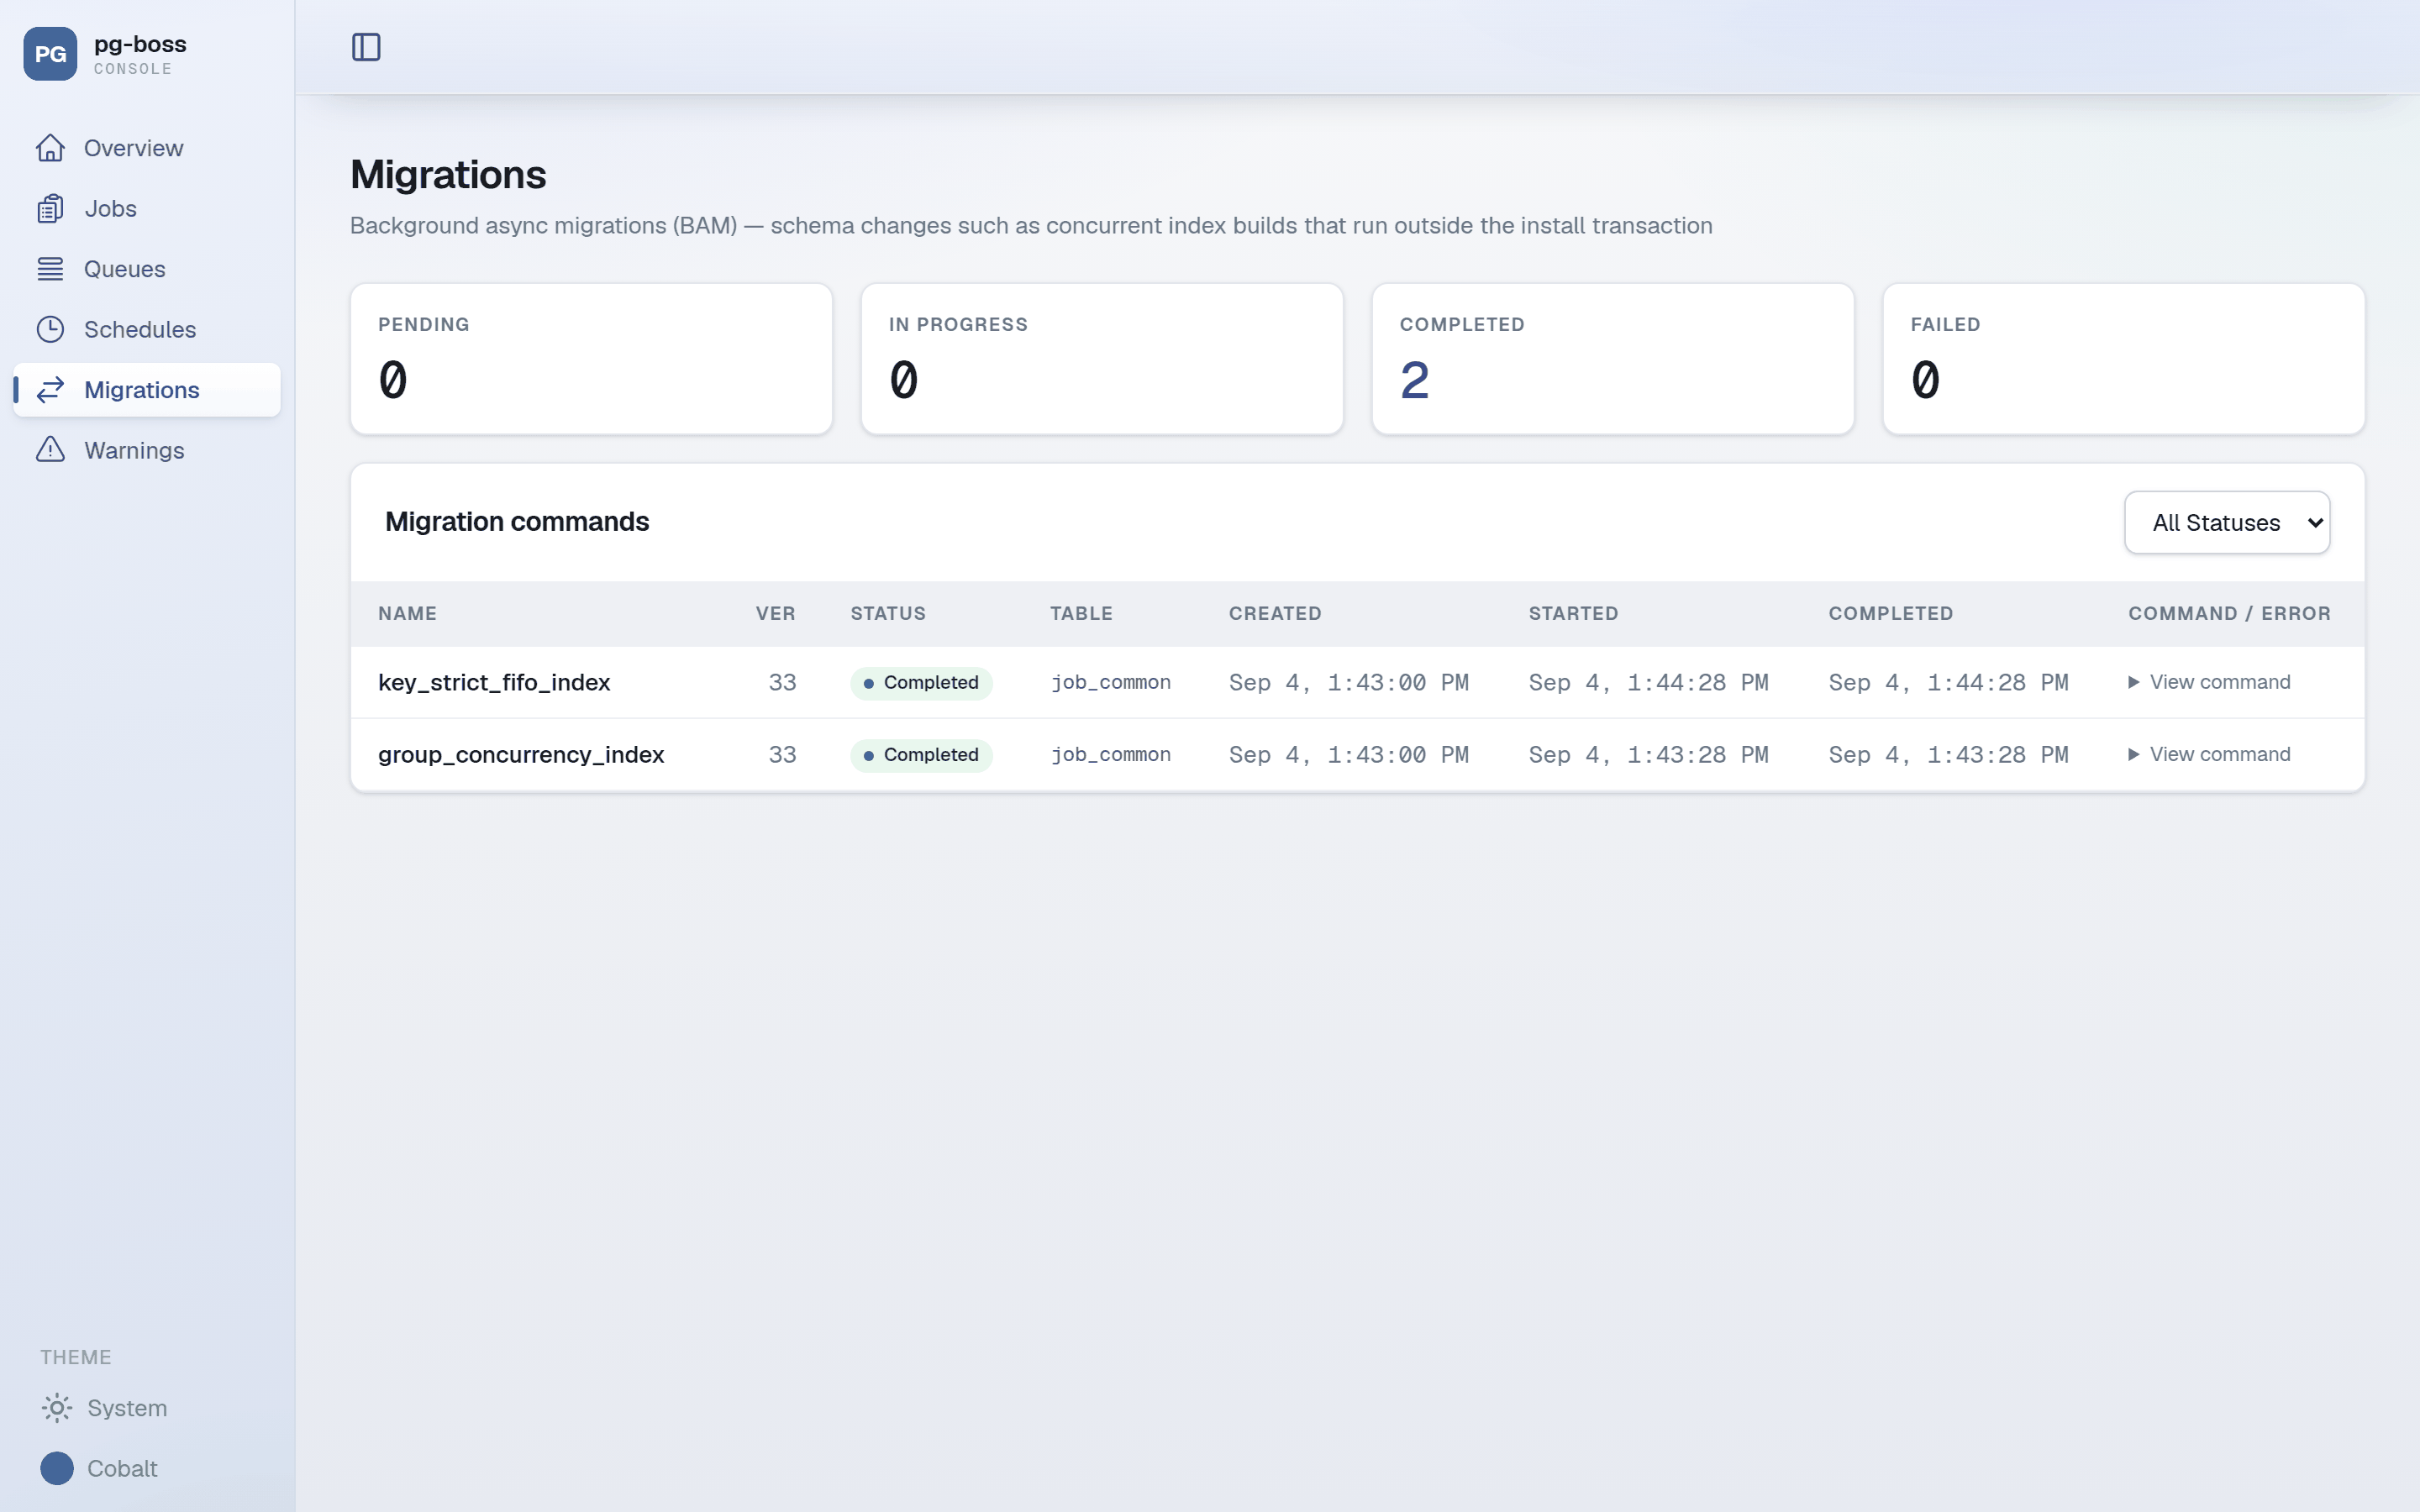Click the TABLE column header
The height and width of the screenshot is (1512, 2420).
pyautogui.click(x=1081, y=613)
